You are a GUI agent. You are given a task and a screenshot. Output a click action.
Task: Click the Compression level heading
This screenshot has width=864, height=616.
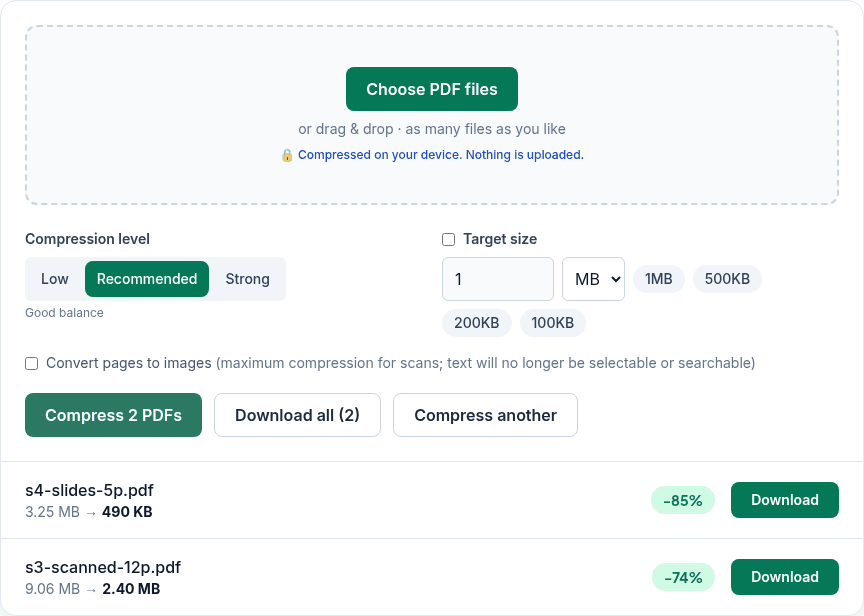[x=88, y=239]
